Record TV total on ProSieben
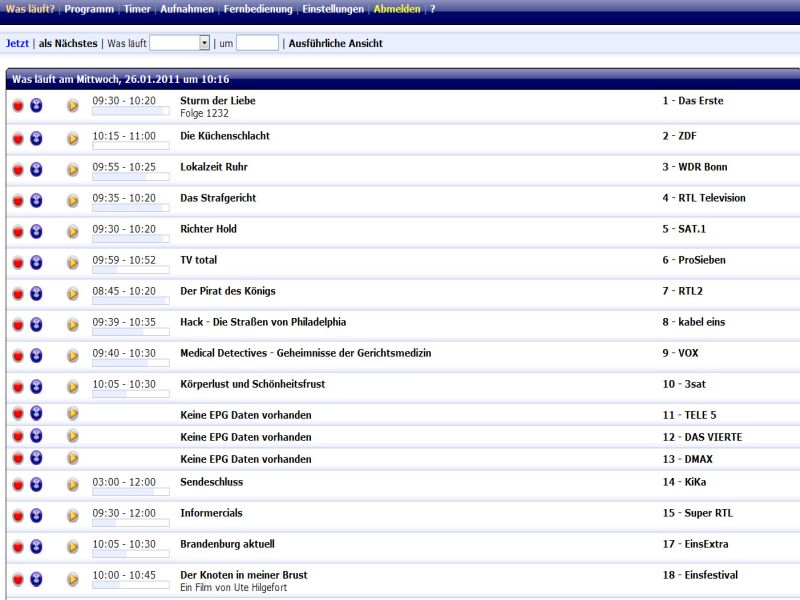Viewport: 800px width, 600px height. coord(18,262)
